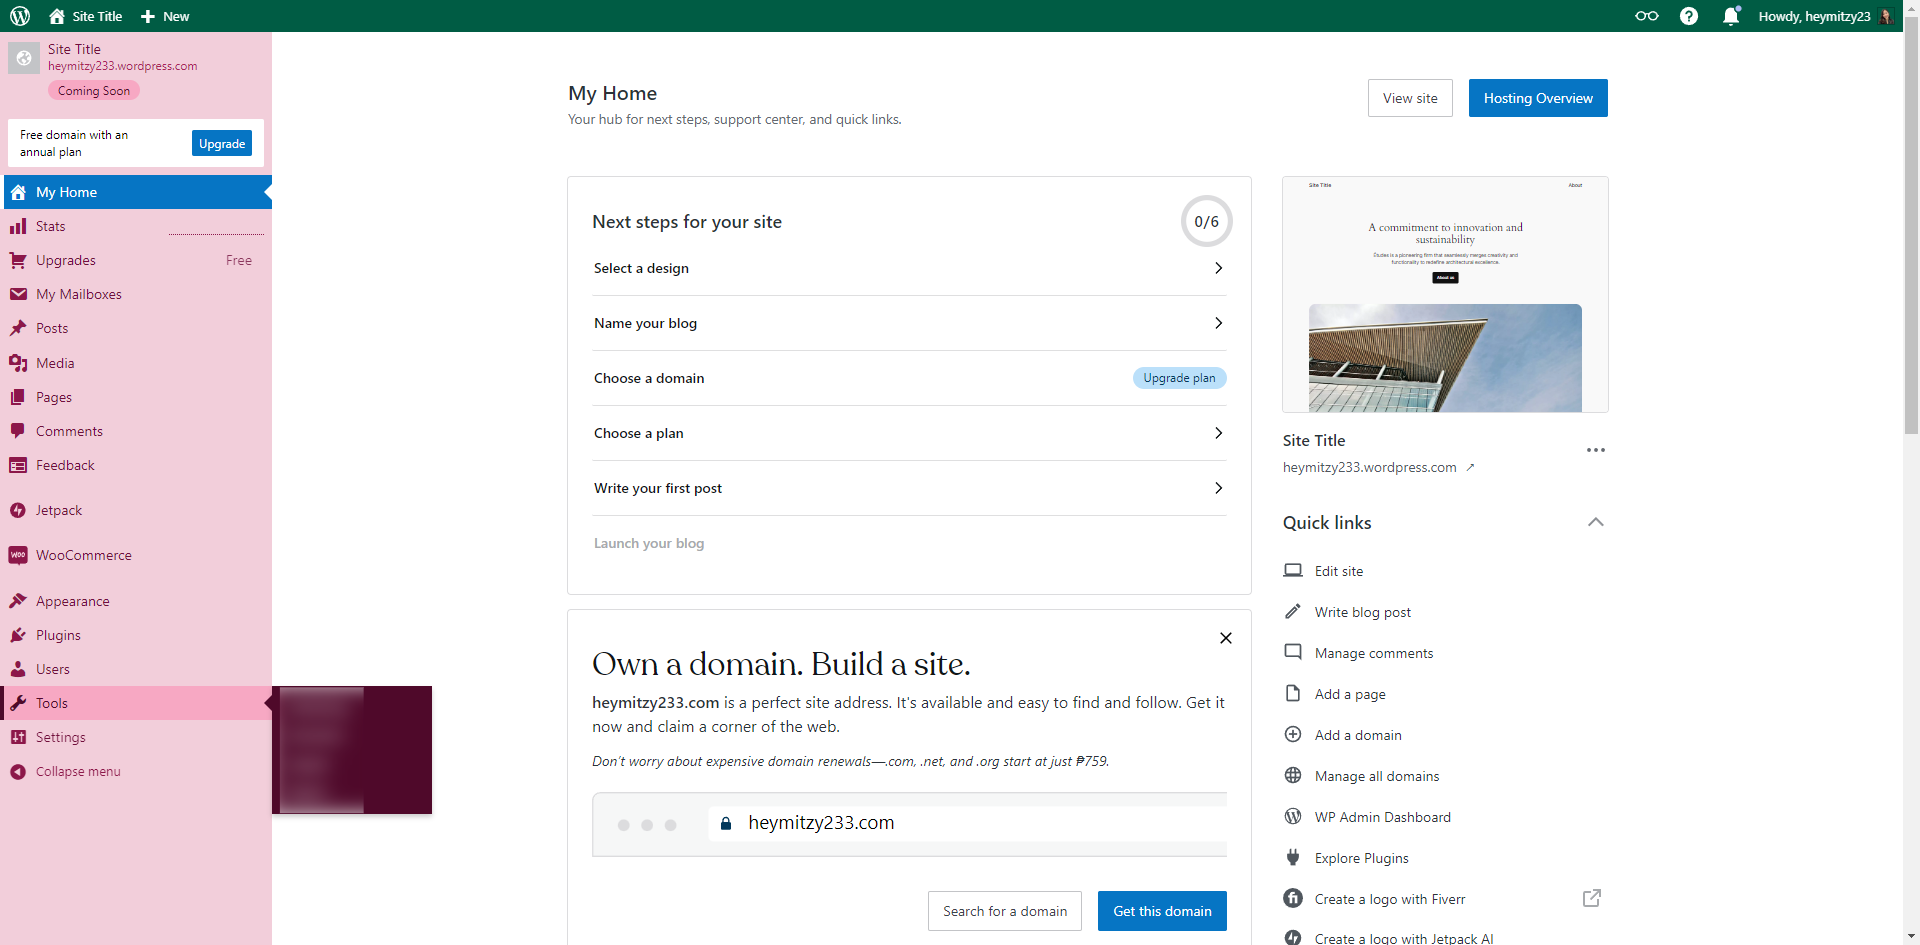
Task: Click the site icon placeholder in sidebar
Action: (24, 58)
